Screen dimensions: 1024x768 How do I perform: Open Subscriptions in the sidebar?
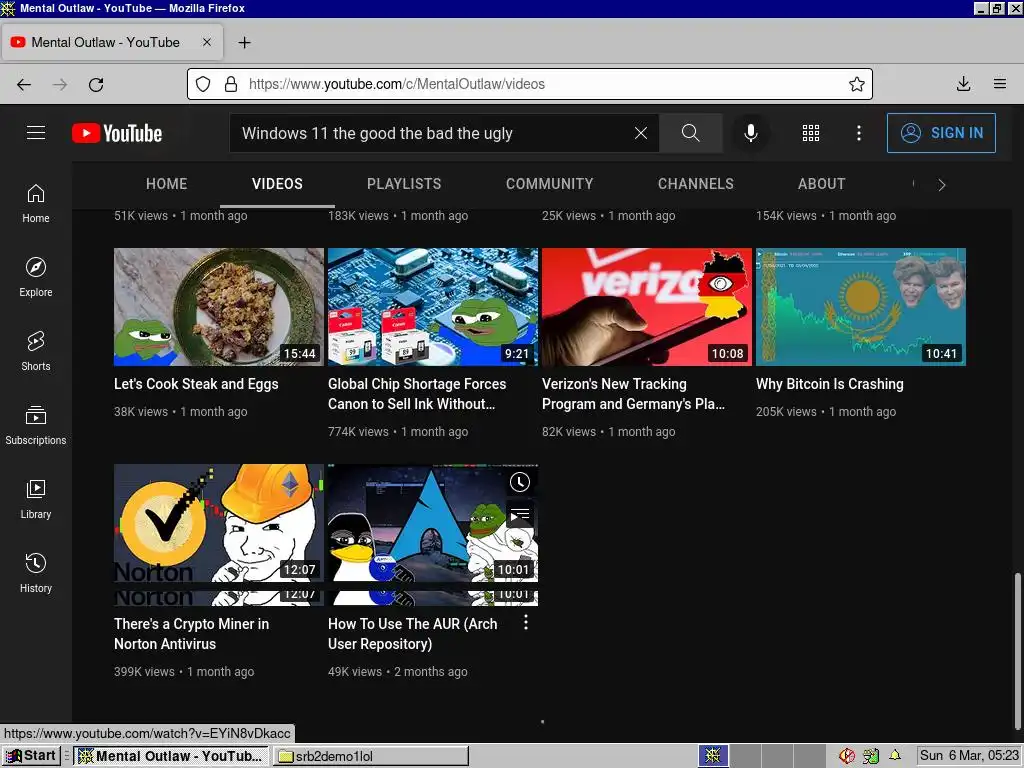click(x=36, y=425)
